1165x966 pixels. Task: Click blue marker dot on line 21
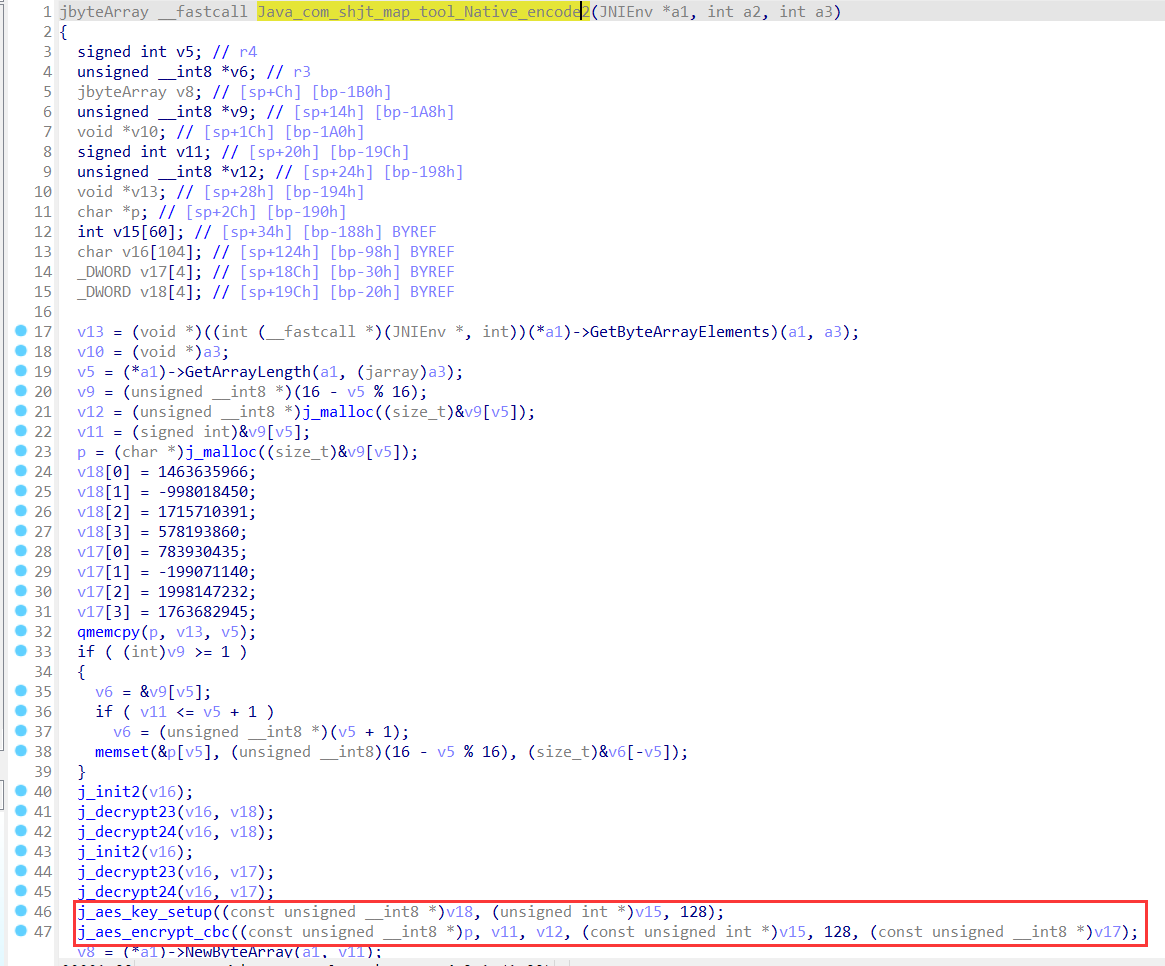tap(22, 412)
